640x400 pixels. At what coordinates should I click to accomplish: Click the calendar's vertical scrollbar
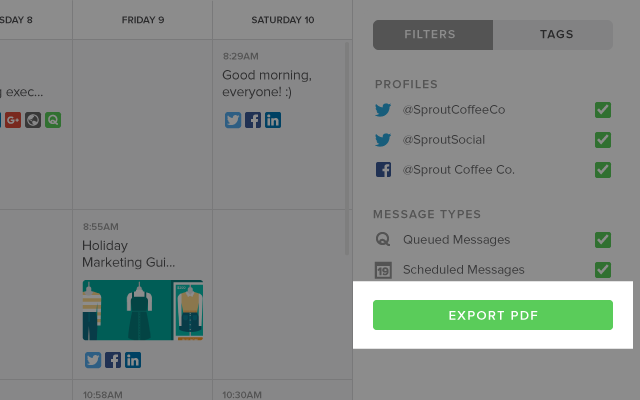347,149
